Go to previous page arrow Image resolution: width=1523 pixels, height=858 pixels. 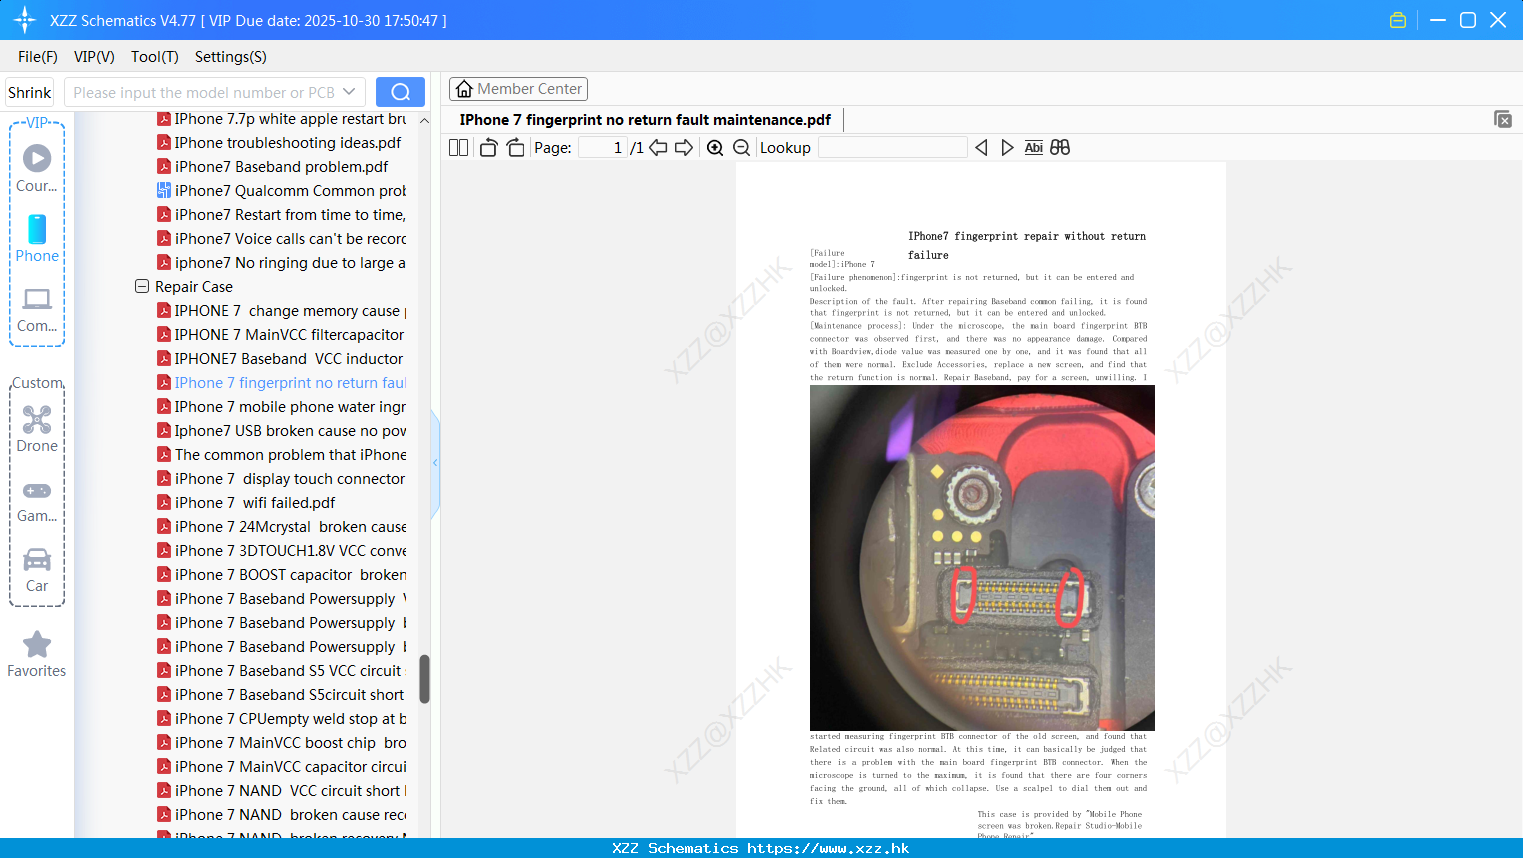(658, 147)
